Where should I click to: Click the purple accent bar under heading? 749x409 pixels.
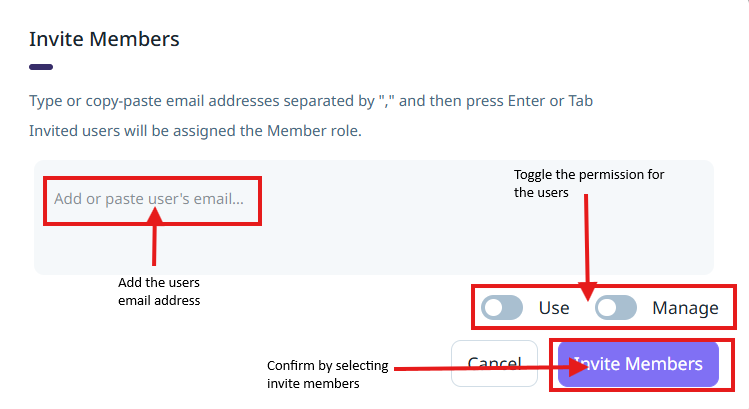point(41,67)
